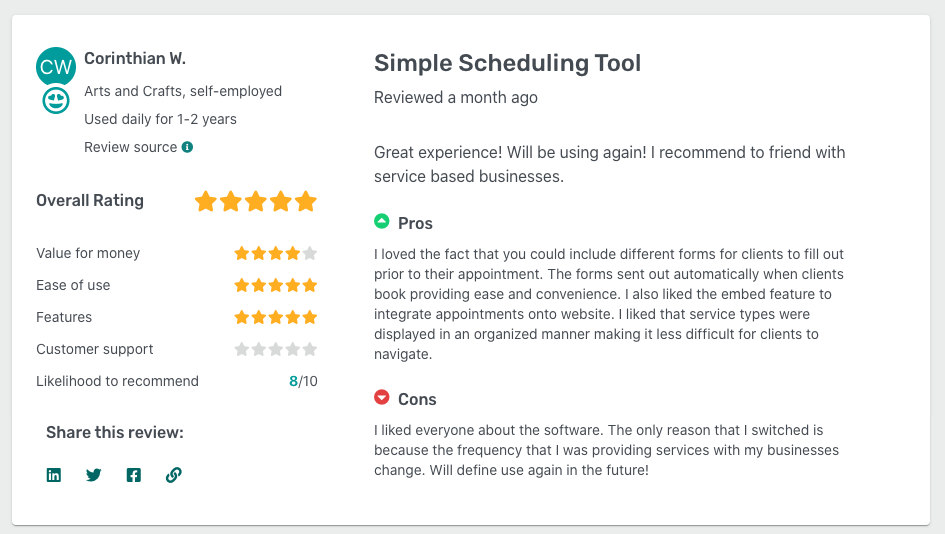Click reviewer name Corinthian W.
Viewport: 945px width, 534px height.
click(x=135, y=59)
